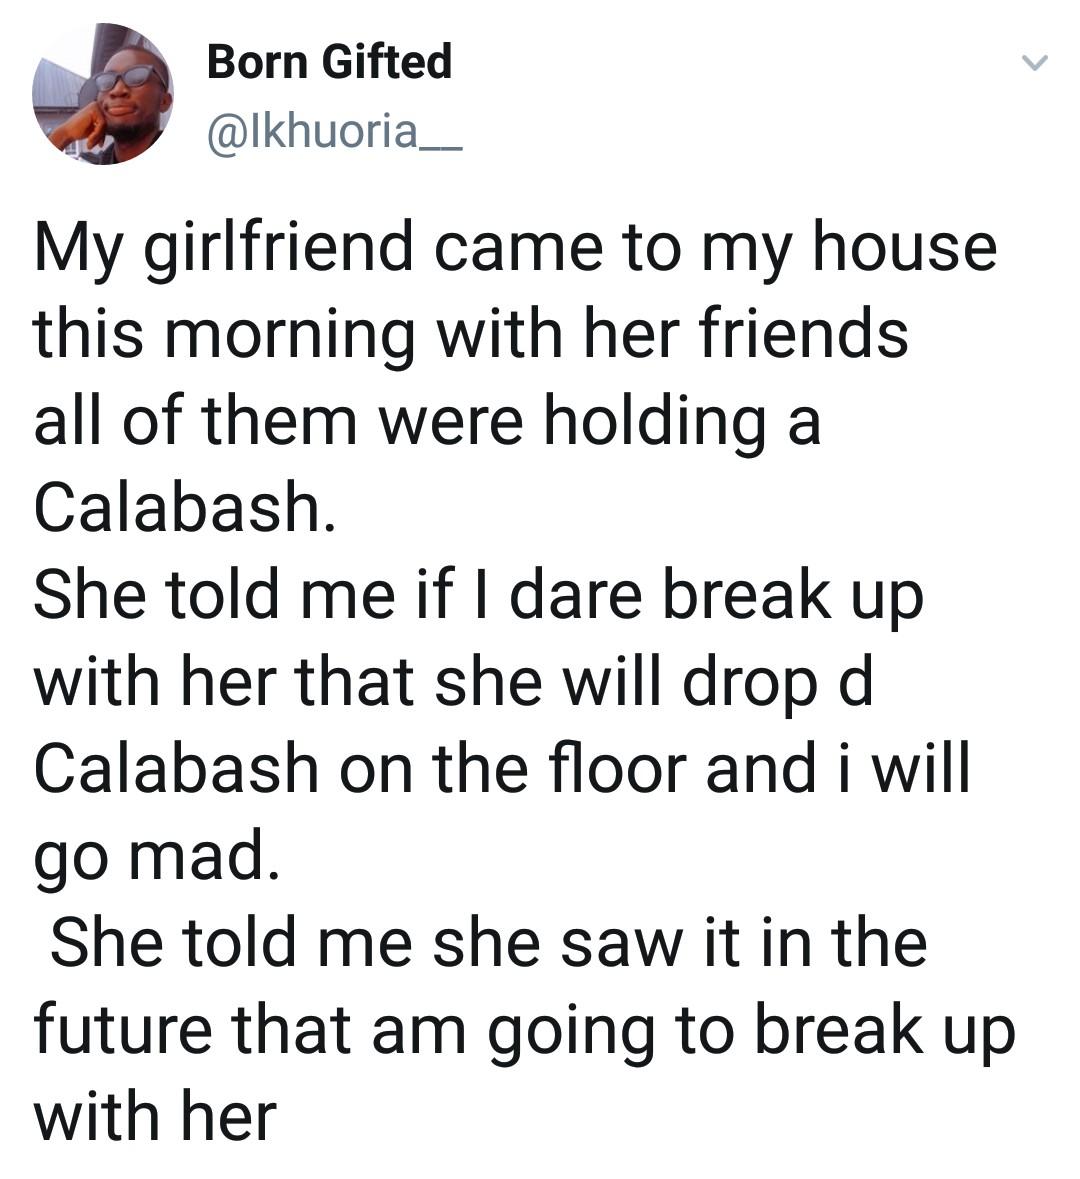This screenshot has height=1179, width=1080.
Task: Click the standalone "Calabash." line
Action: coord(180,507)
